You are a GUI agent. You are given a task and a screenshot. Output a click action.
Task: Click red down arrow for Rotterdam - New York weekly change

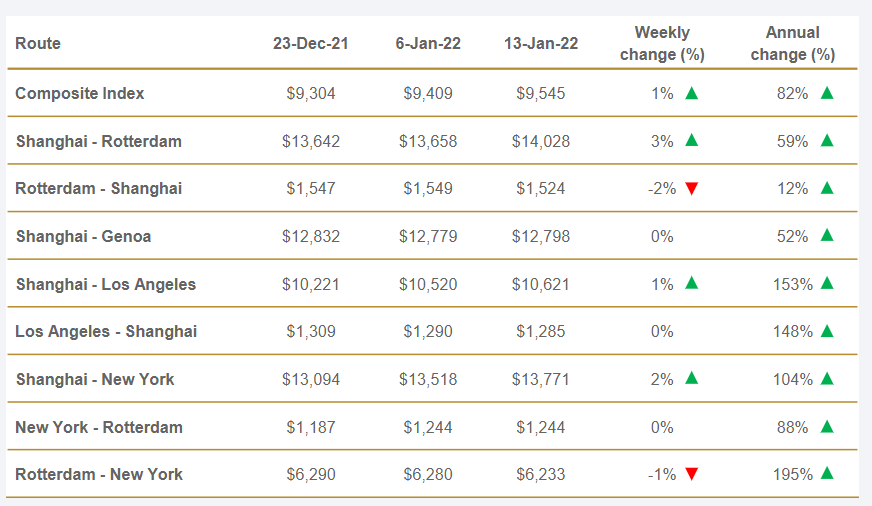pyautogui.click(x=691, y=475)
